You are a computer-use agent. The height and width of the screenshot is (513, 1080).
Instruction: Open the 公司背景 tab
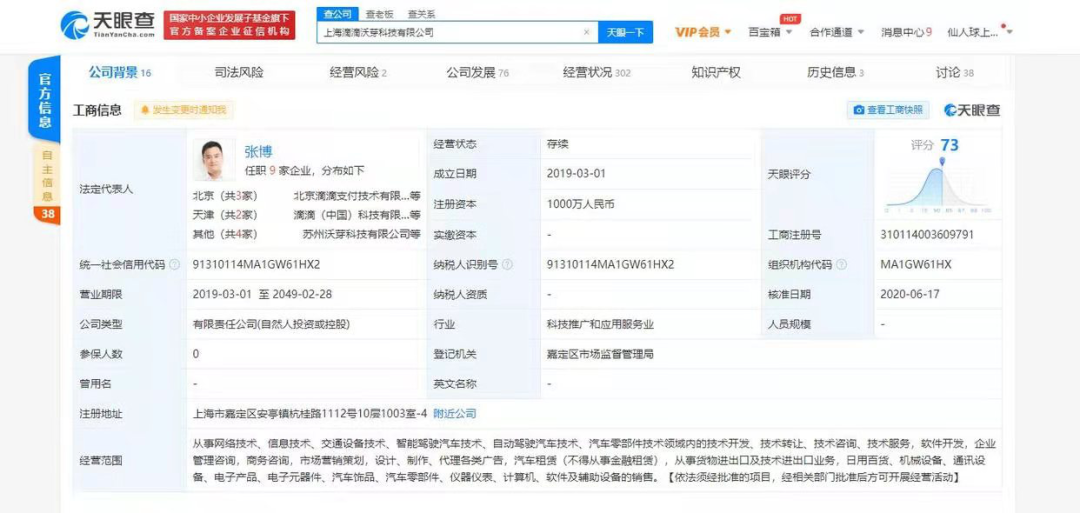click(x=120, y=72)
